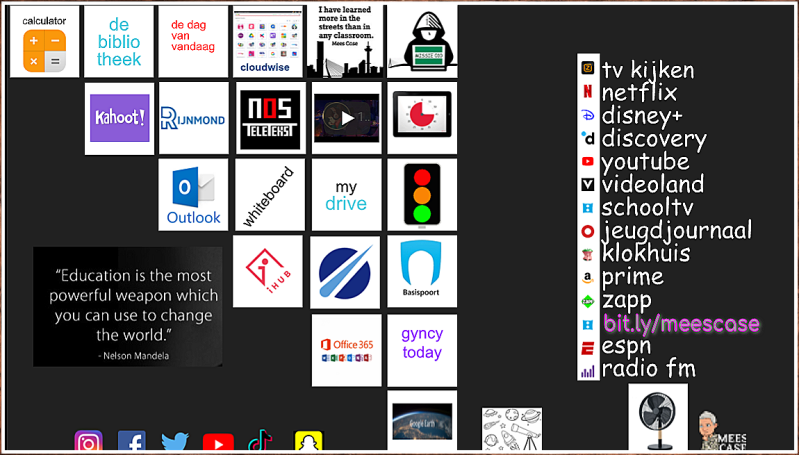Open the YouTube icon in the social row
Viewport: 799px width, 455px height.
(219, 443)
